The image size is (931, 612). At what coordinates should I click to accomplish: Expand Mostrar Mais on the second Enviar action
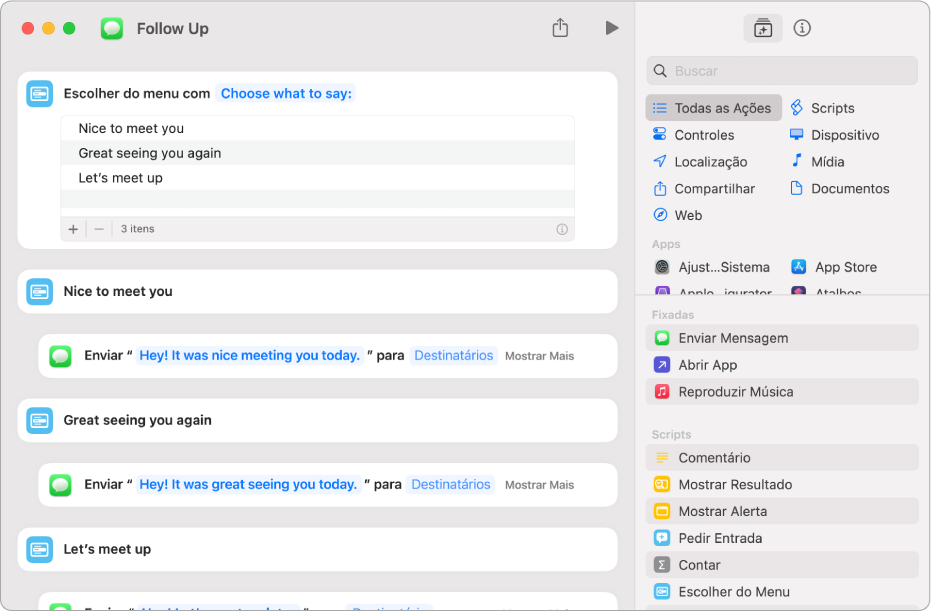coord(539,485)
